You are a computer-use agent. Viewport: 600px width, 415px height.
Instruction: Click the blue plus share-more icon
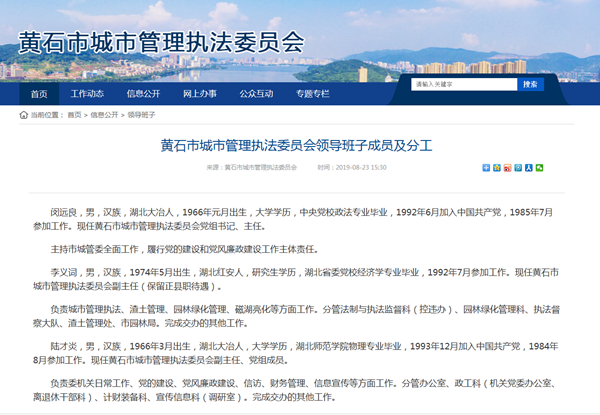(x=486, y=168)
